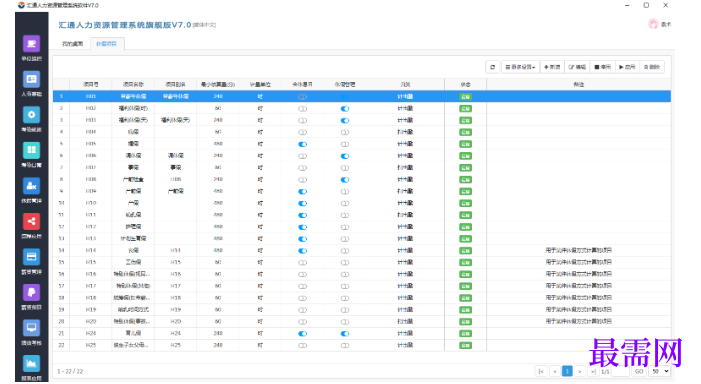Click the remark text in row H20
The image size is (701, 384).
pyautogui.click(x=579, y=321)
